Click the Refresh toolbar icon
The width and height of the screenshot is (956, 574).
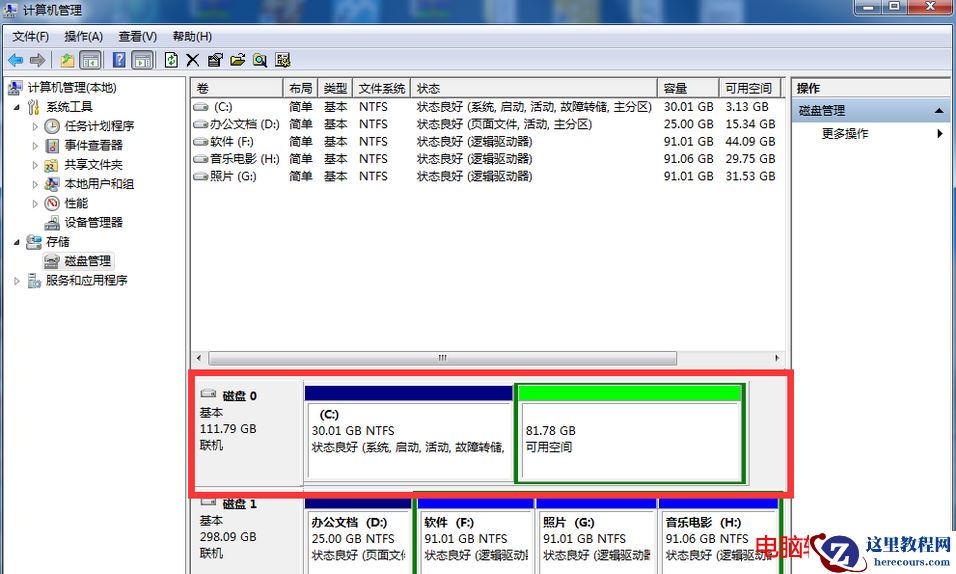point(171,60)
